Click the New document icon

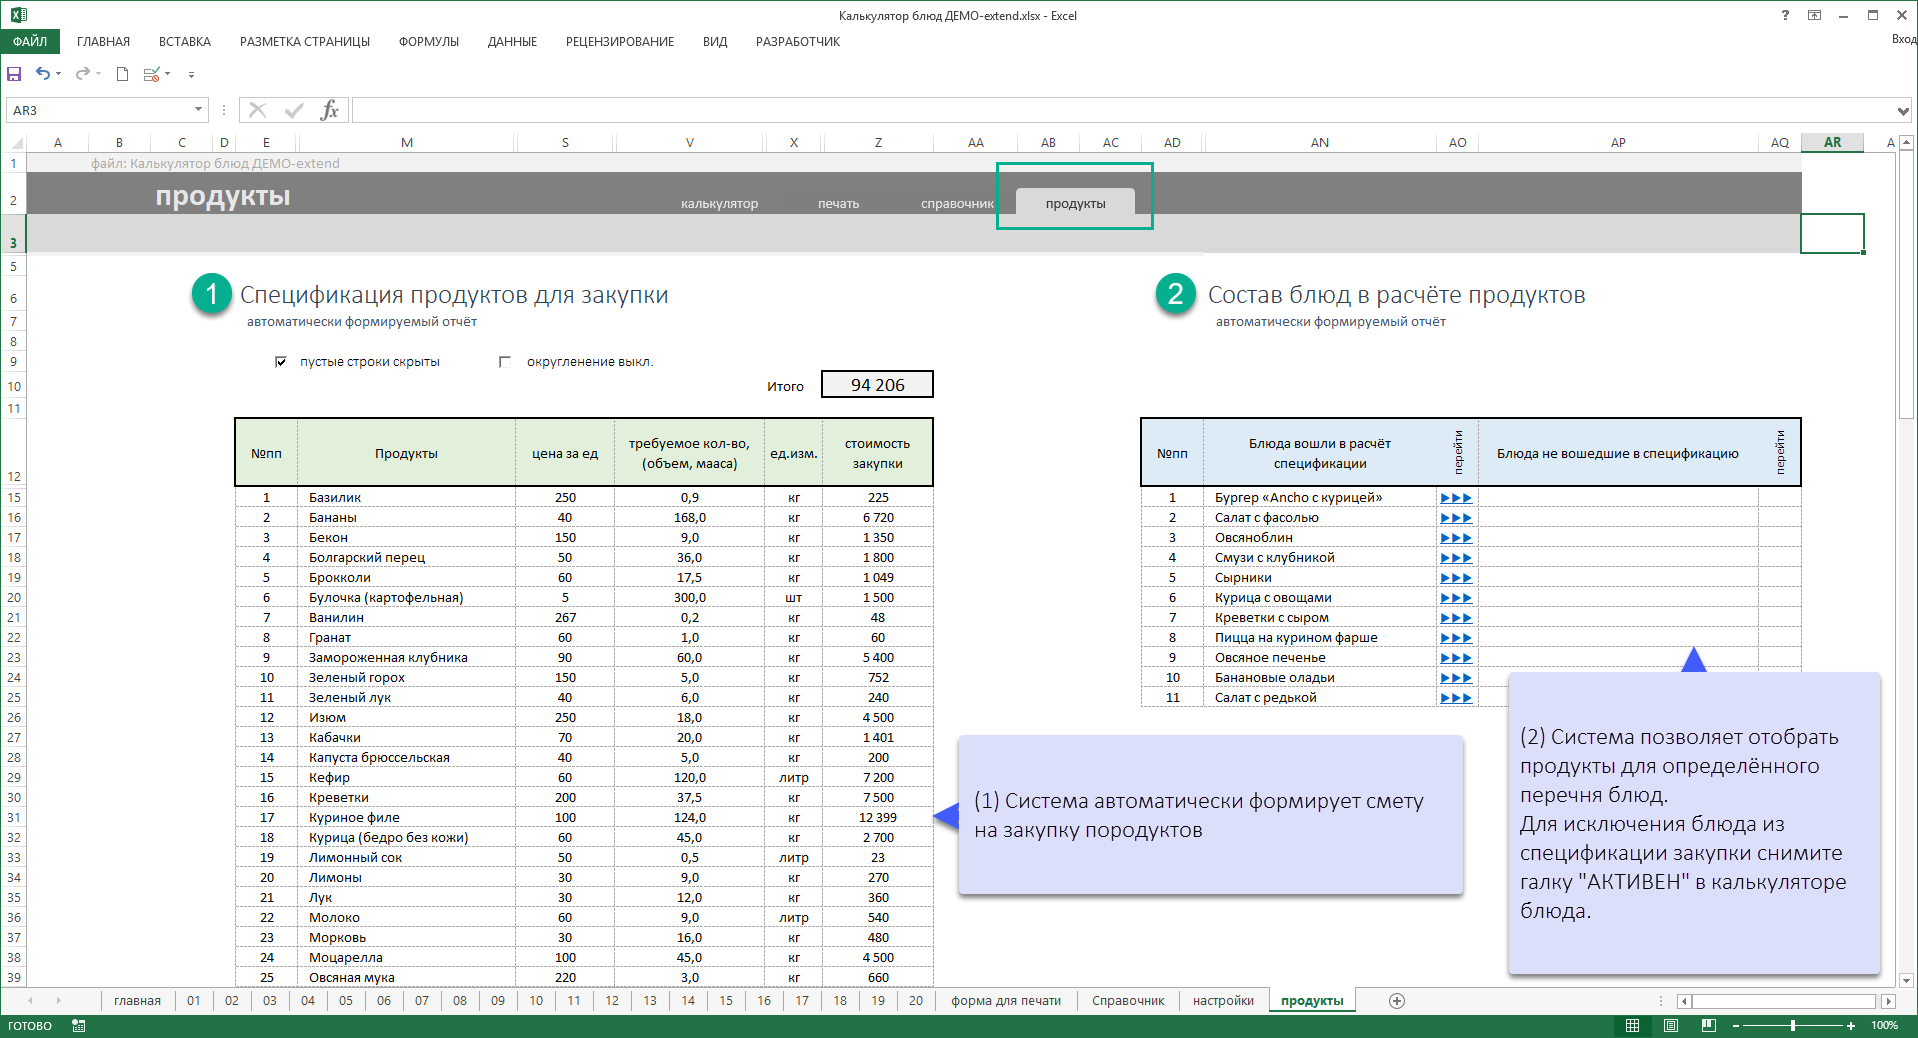tap(122, 74)
